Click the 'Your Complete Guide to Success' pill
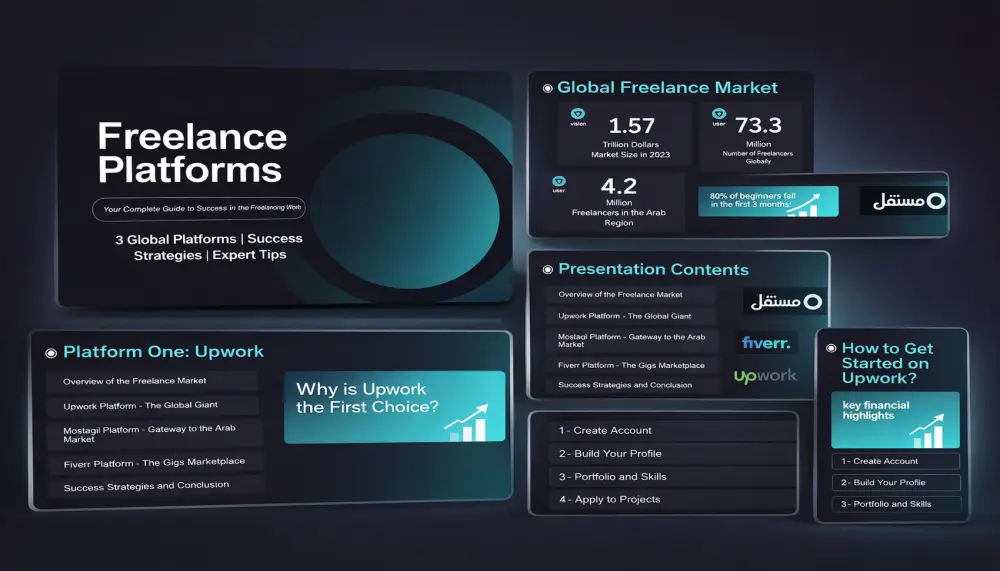The height and width of the screenshot is (571, 1000). (x=199, y=209)
